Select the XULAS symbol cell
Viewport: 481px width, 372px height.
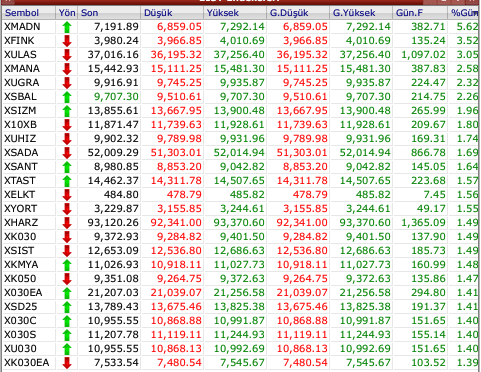pyautogui.click(x=29, y=55)
